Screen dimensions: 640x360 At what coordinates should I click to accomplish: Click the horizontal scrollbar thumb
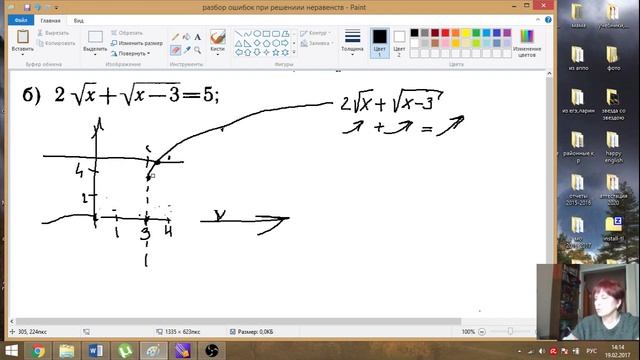coord(238,322)
